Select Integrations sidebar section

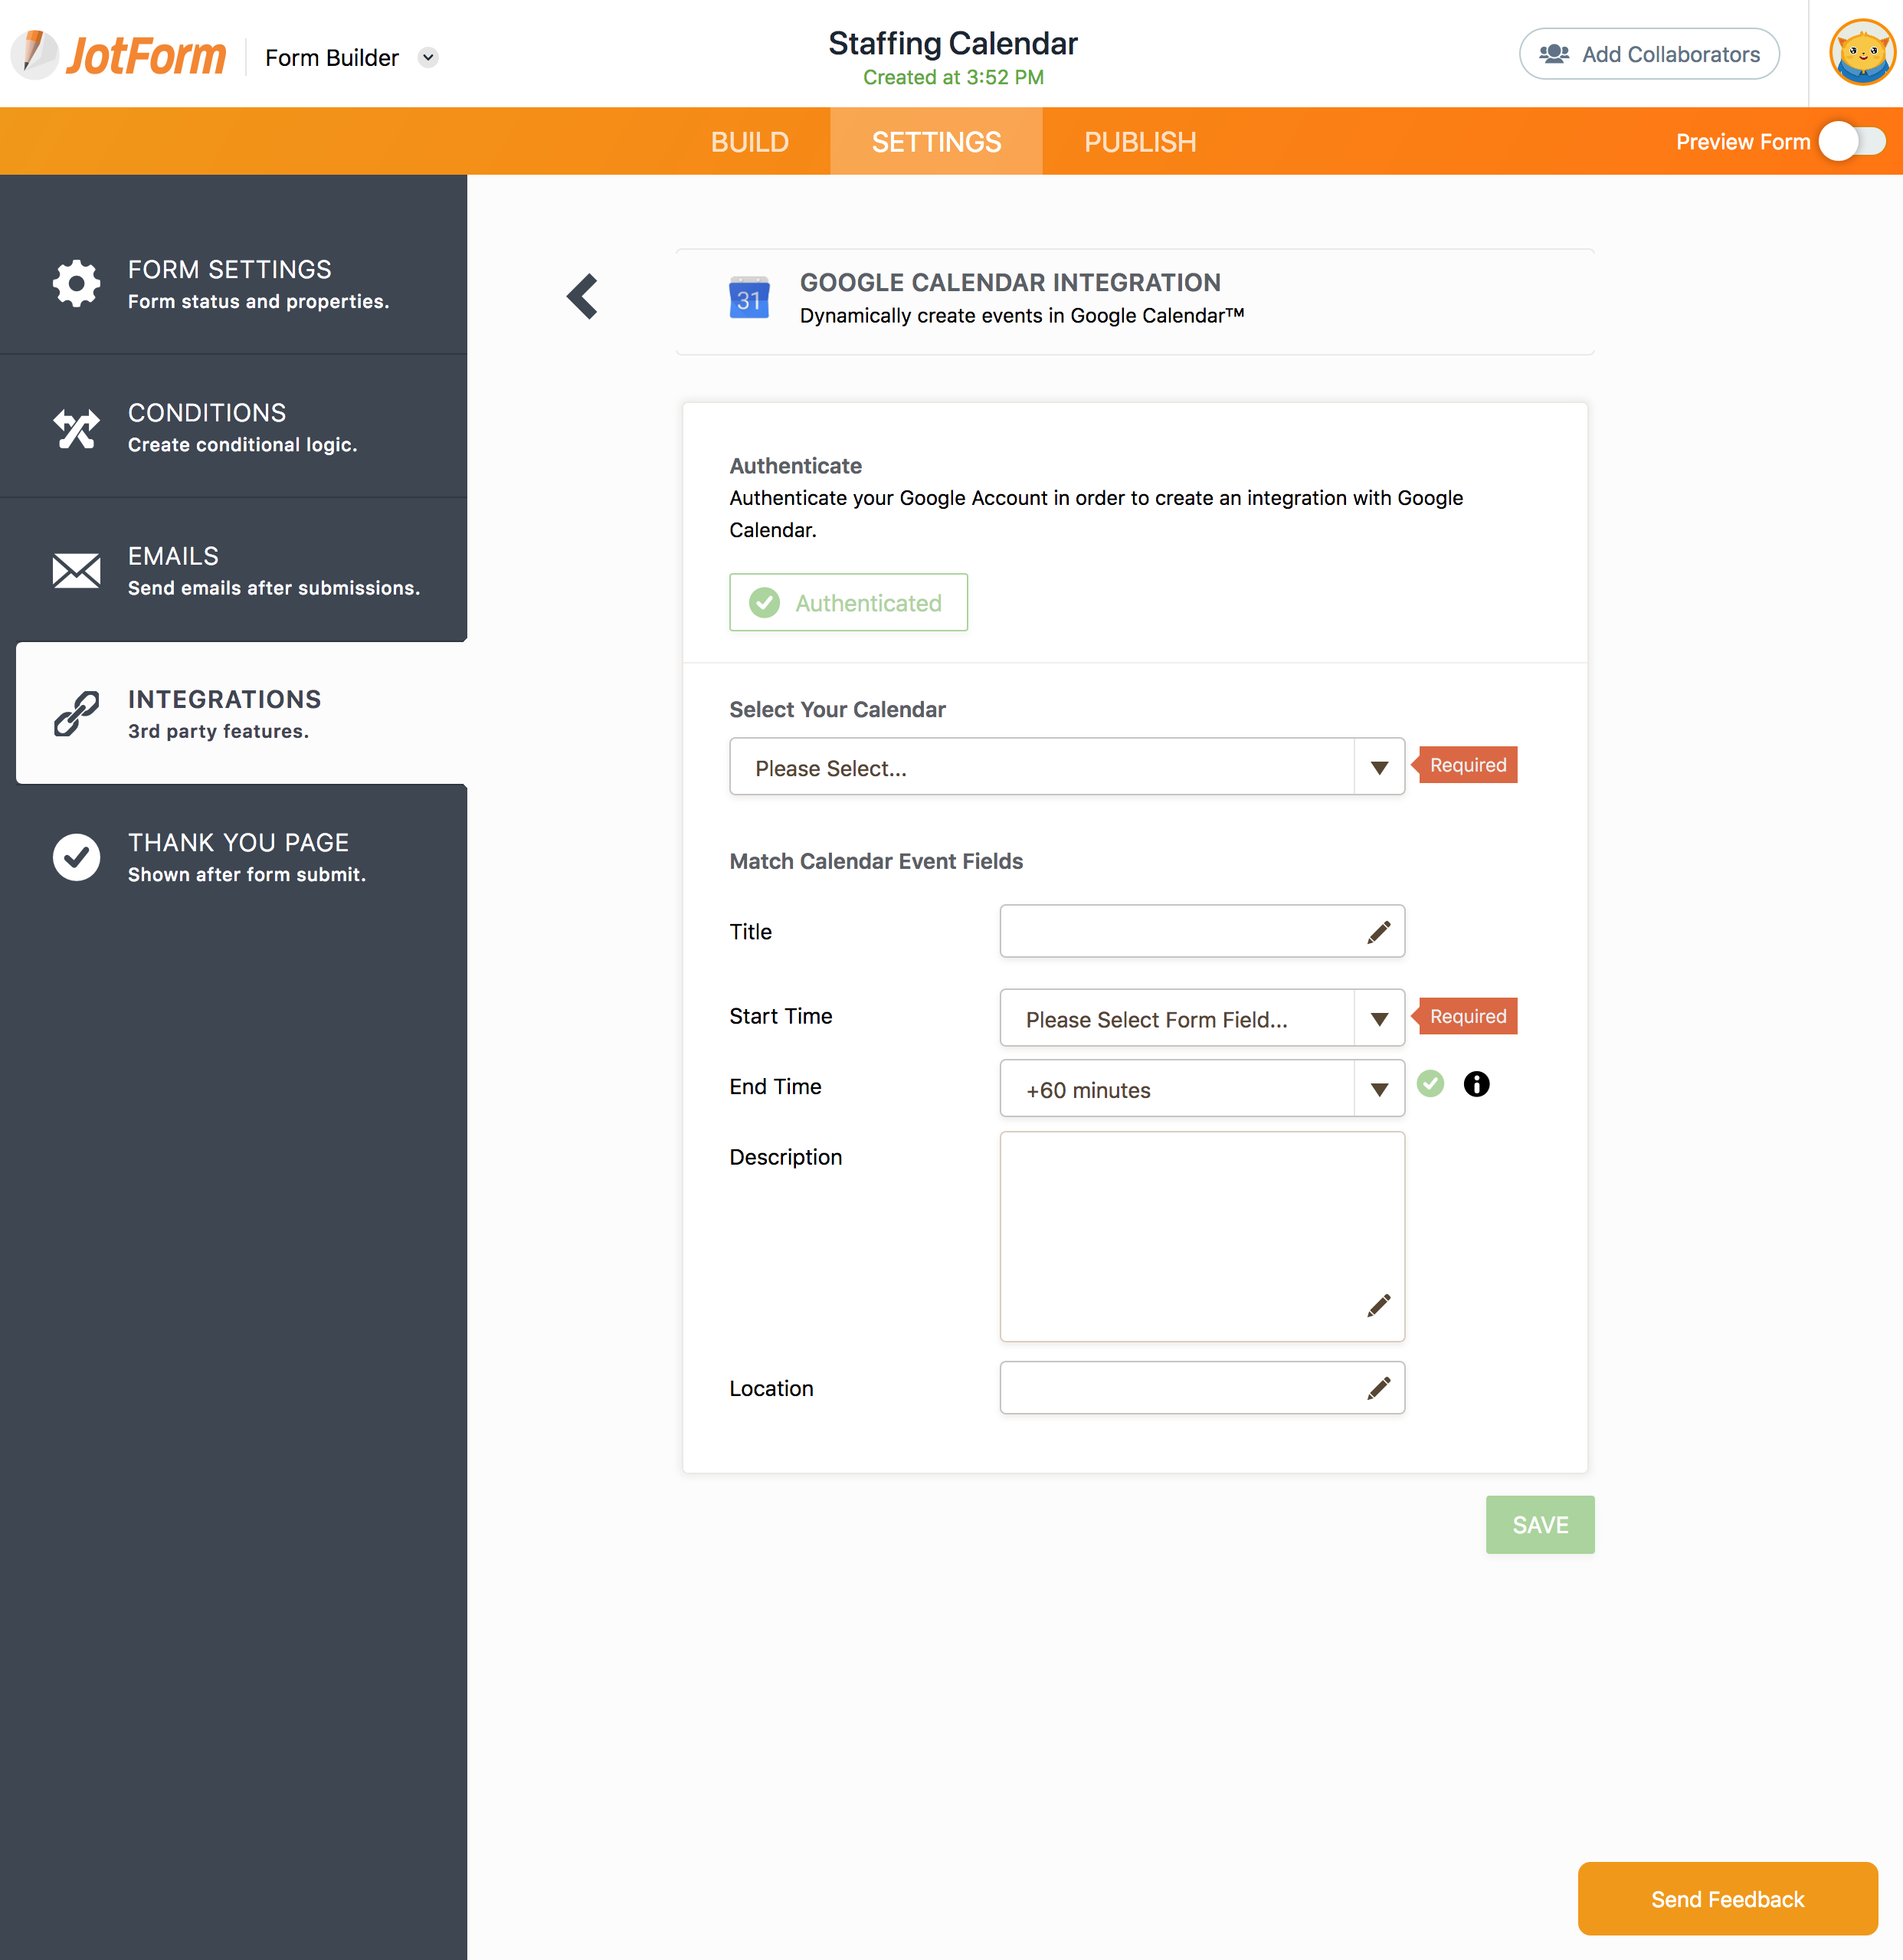[242, 713]
